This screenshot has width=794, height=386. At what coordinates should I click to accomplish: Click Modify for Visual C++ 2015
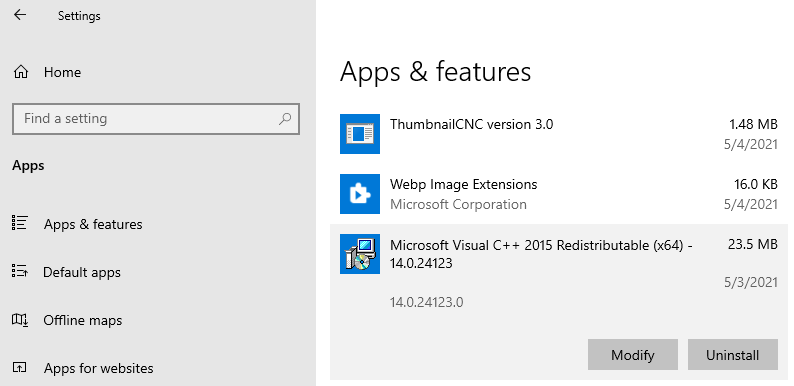pyautogui.click(x=632, y=355)
